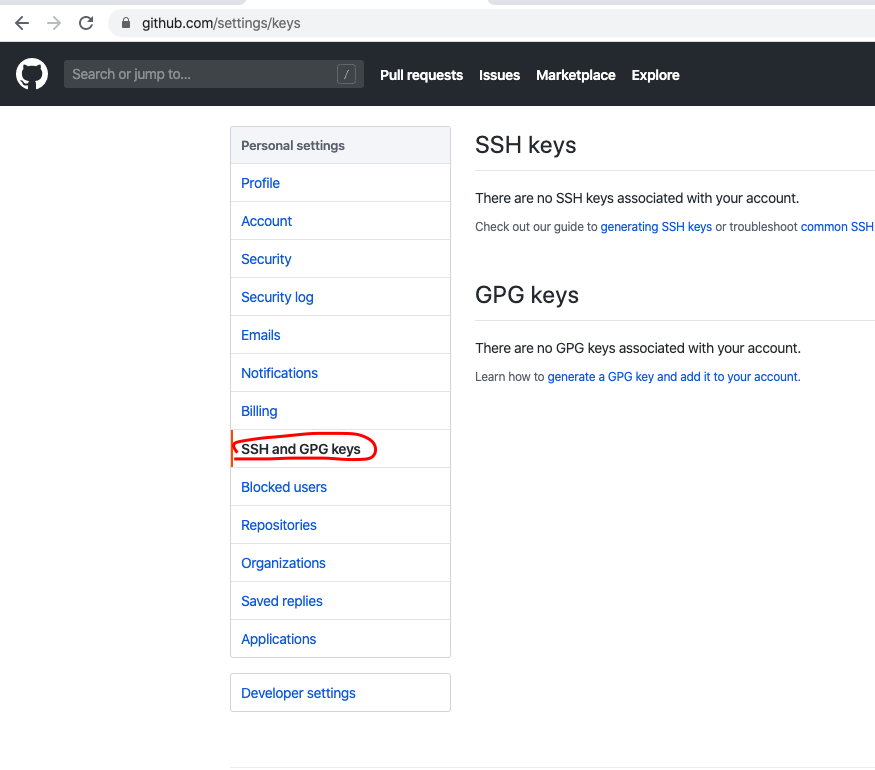875x770 pixels.
Task: Select Notifications in the sidebar
Action: click(340, 373)
